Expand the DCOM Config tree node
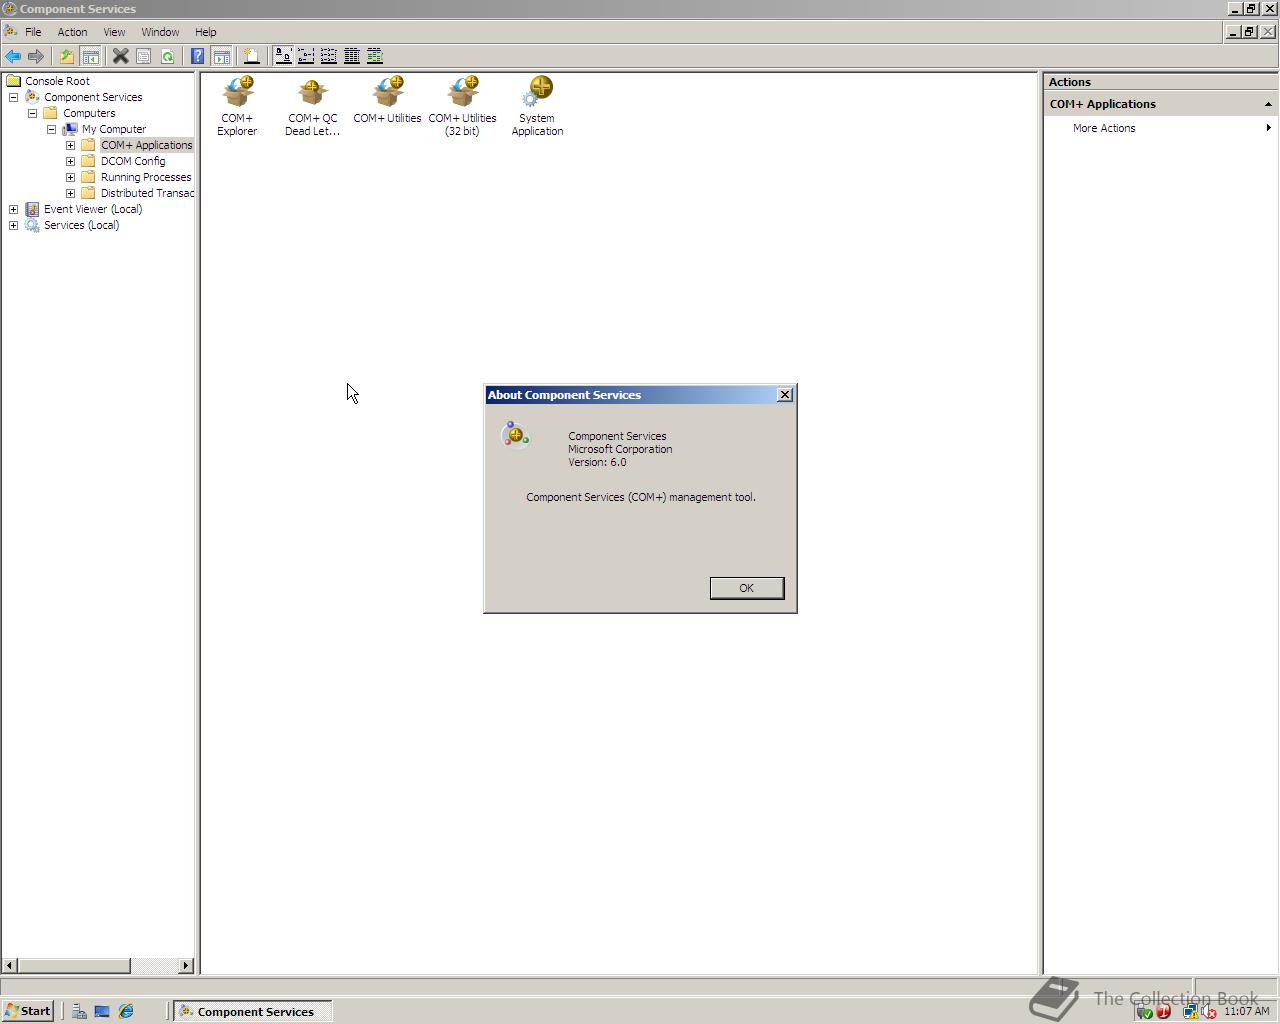 pyautogui.click(x=71, y=161)
